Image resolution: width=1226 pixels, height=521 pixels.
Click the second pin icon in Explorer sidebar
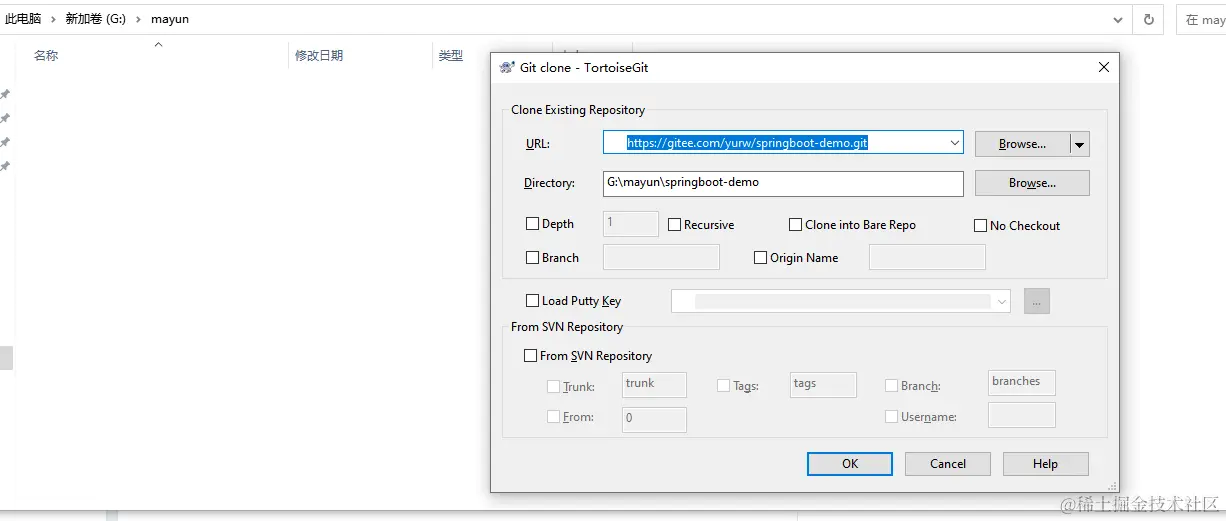[5, 118]
